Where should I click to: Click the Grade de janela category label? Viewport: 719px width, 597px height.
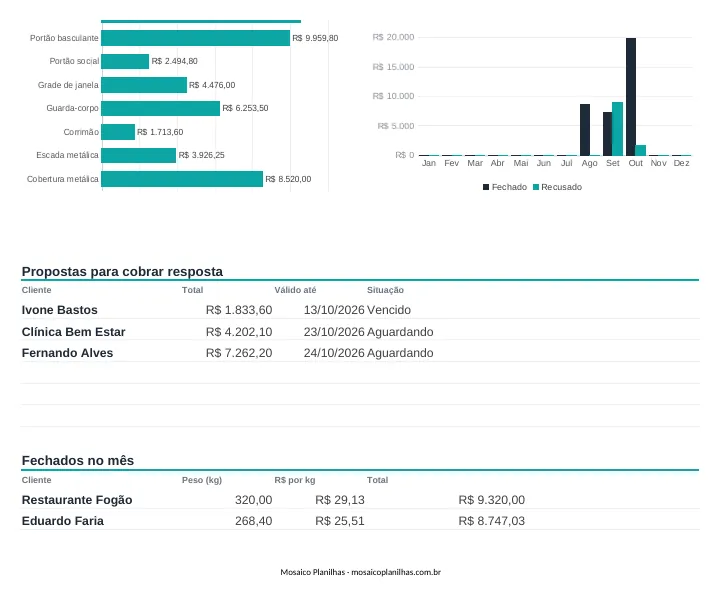[68, 85]
